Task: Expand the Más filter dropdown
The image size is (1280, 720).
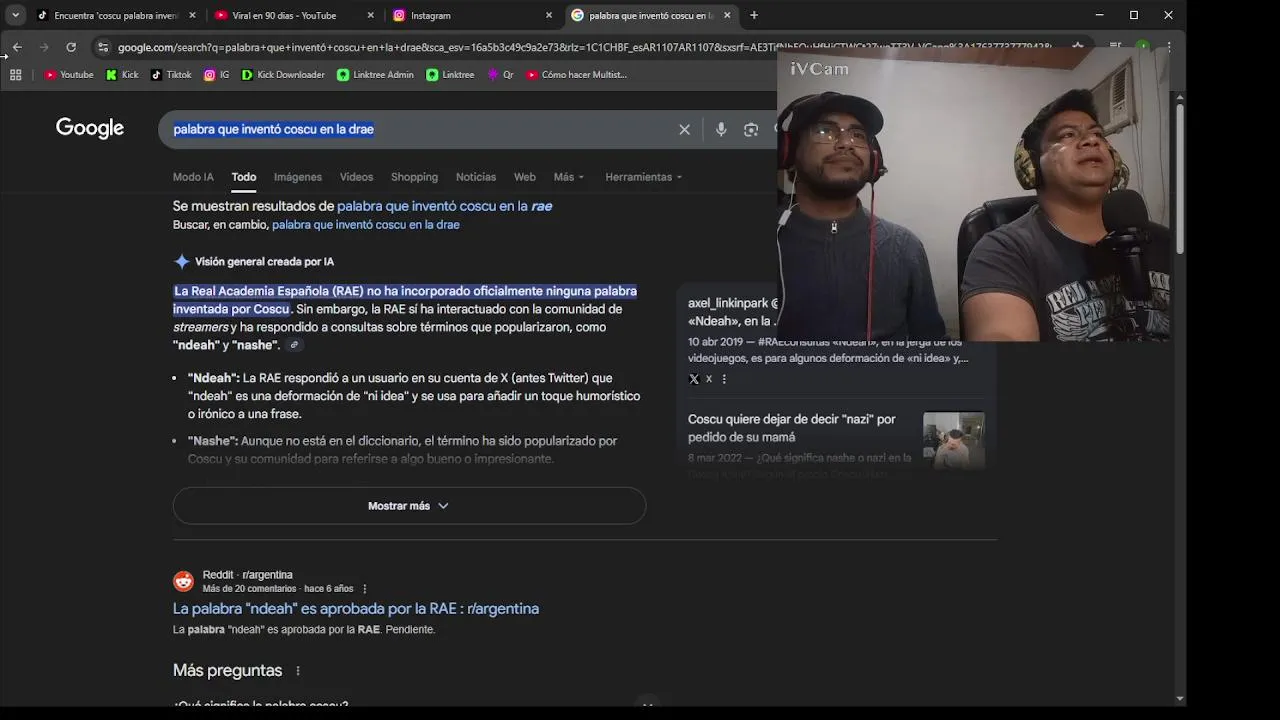Action: click(569, 177)
